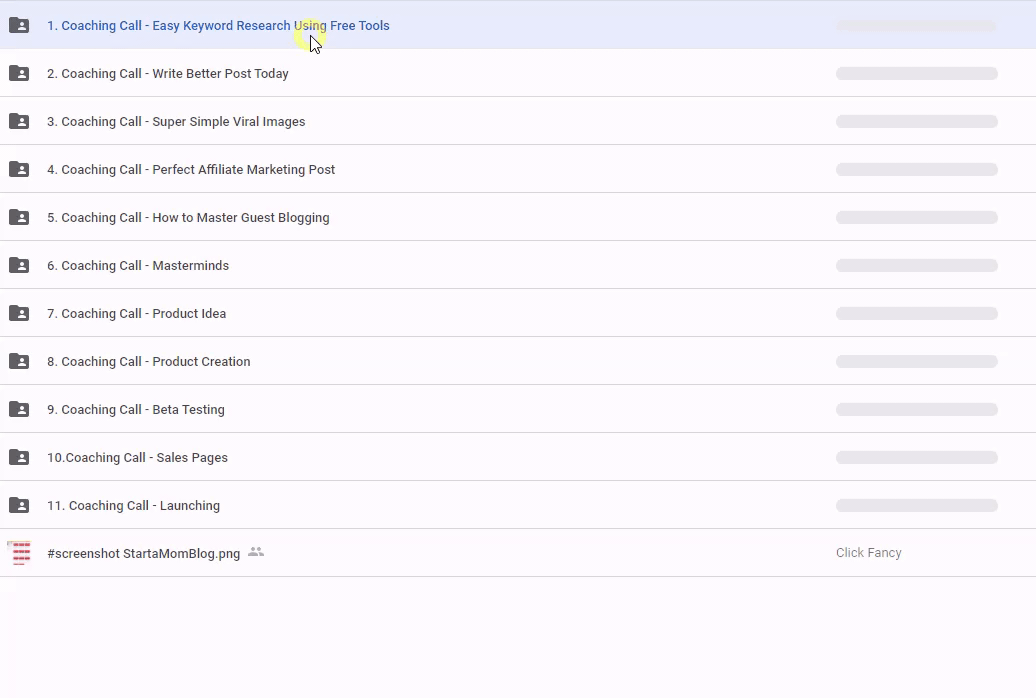Select the 7. Coaching Call - Product Idea name
1036x698 pixels.
tap(136, 314)
